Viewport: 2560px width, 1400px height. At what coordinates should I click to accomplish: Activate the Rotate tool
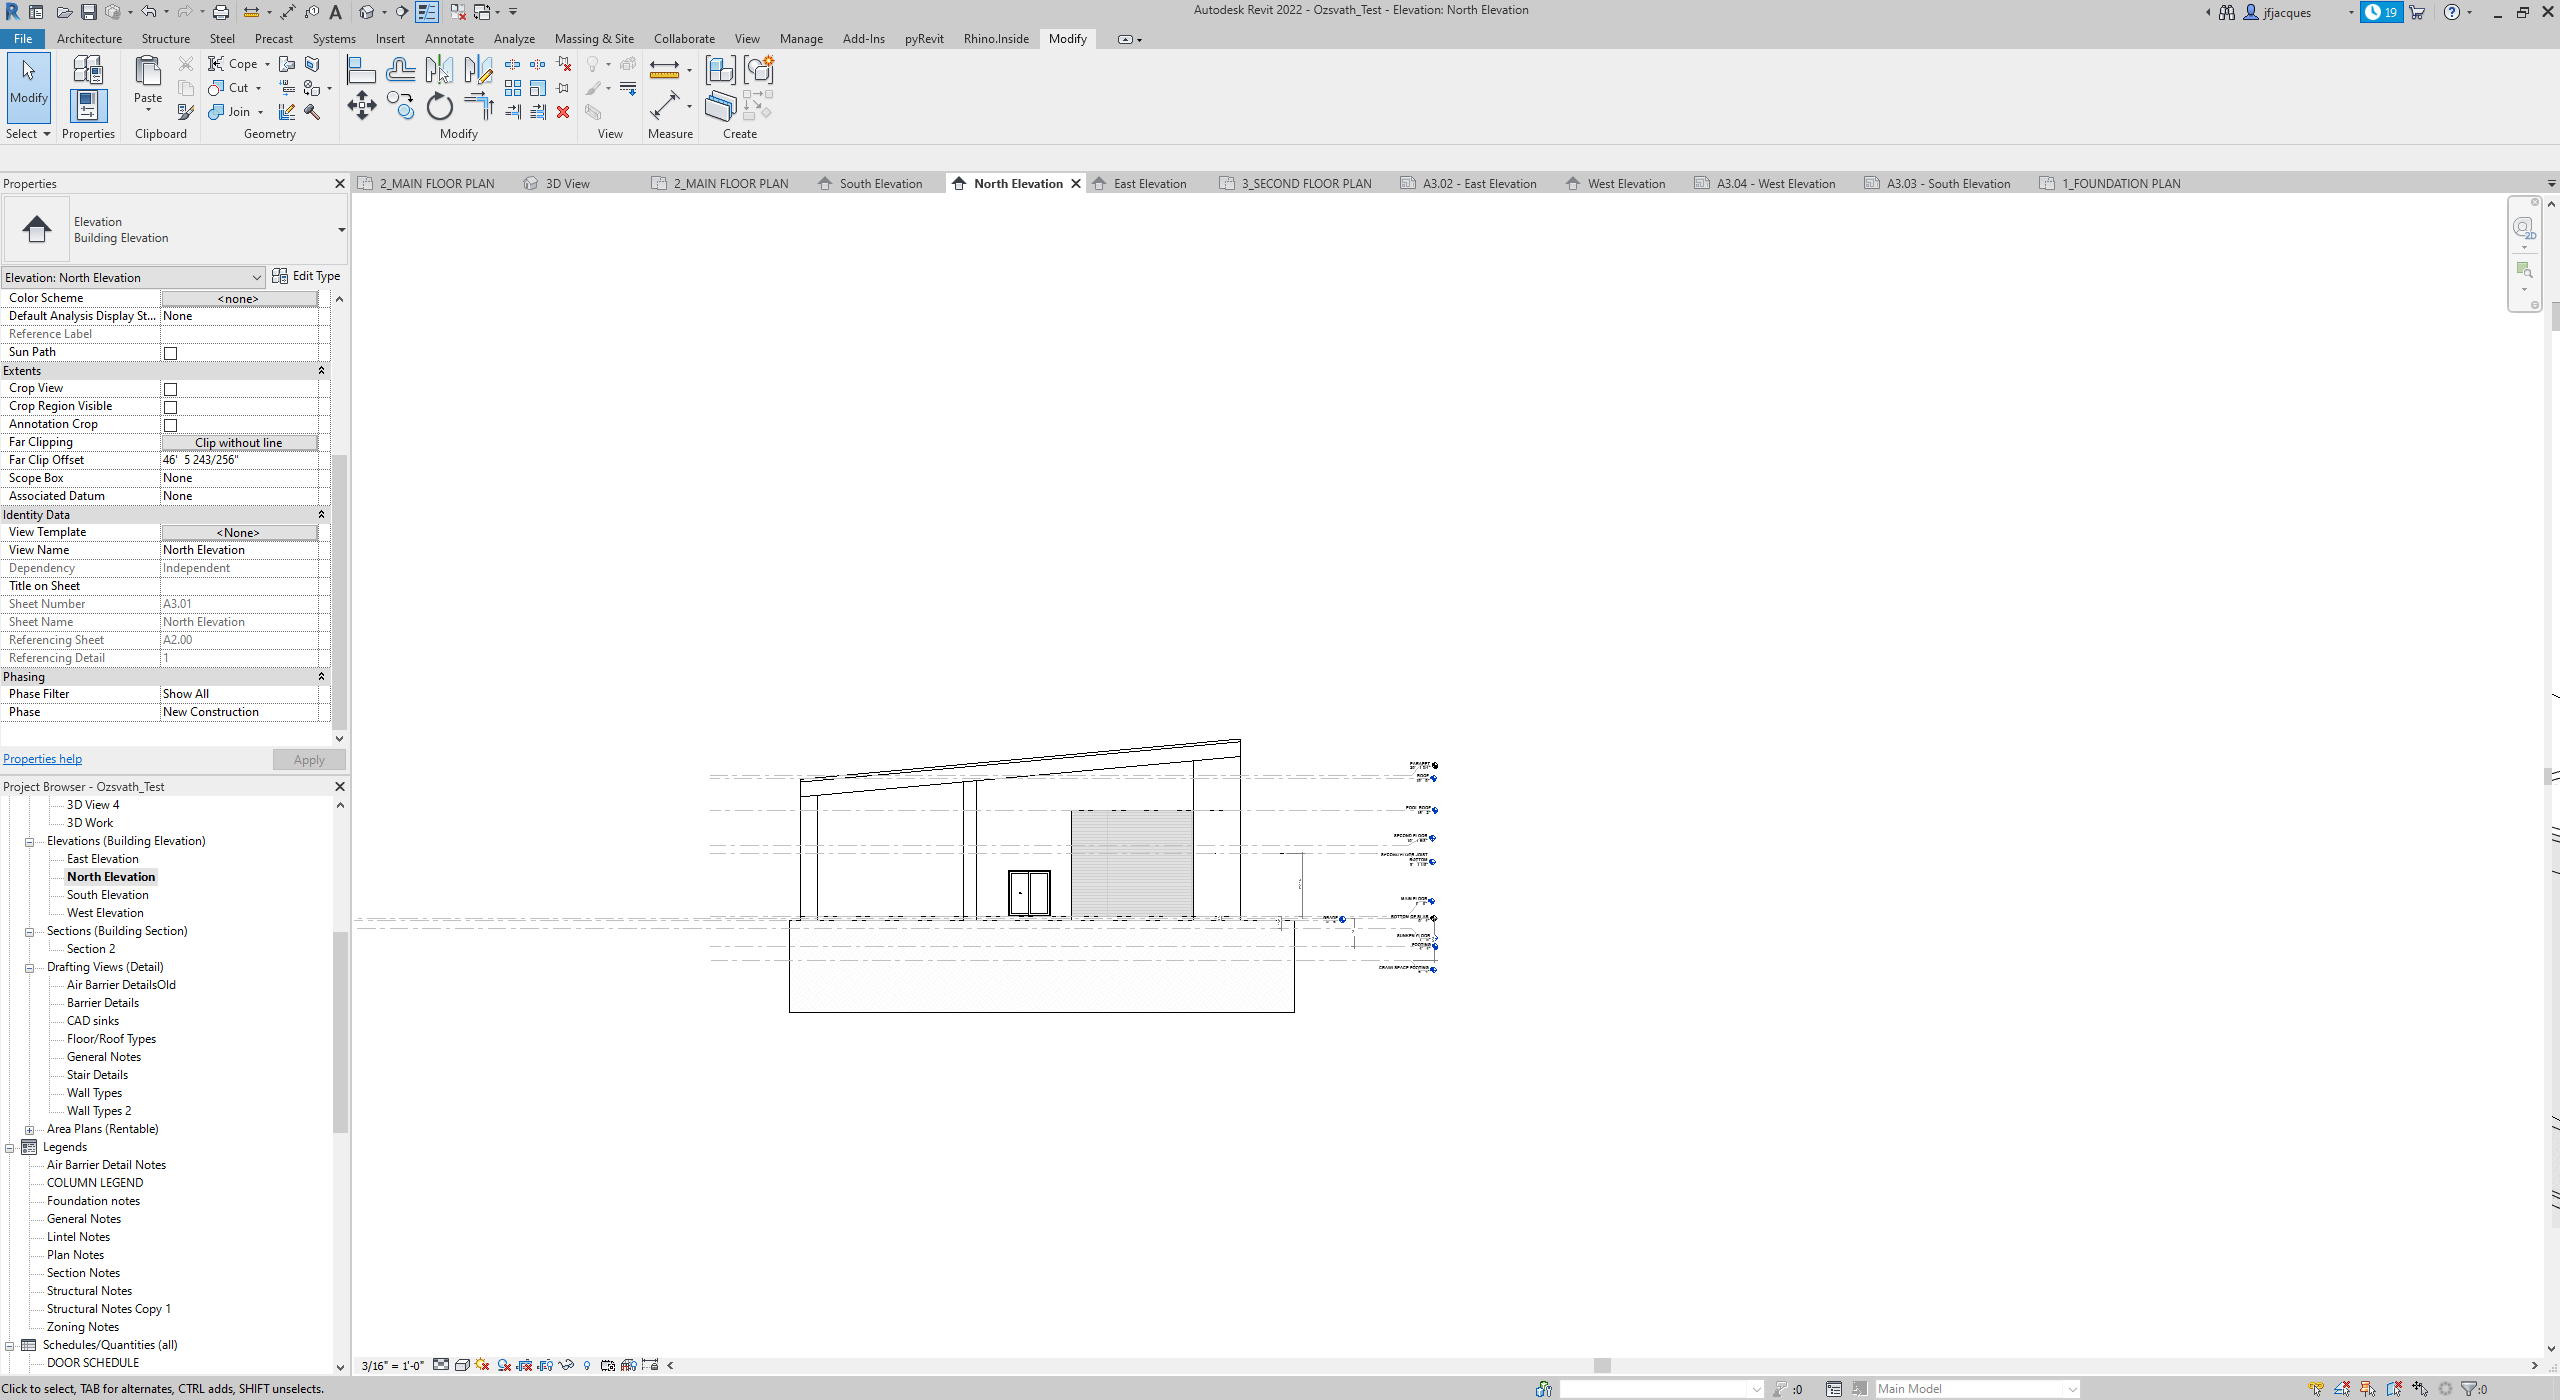click(439, 105)
